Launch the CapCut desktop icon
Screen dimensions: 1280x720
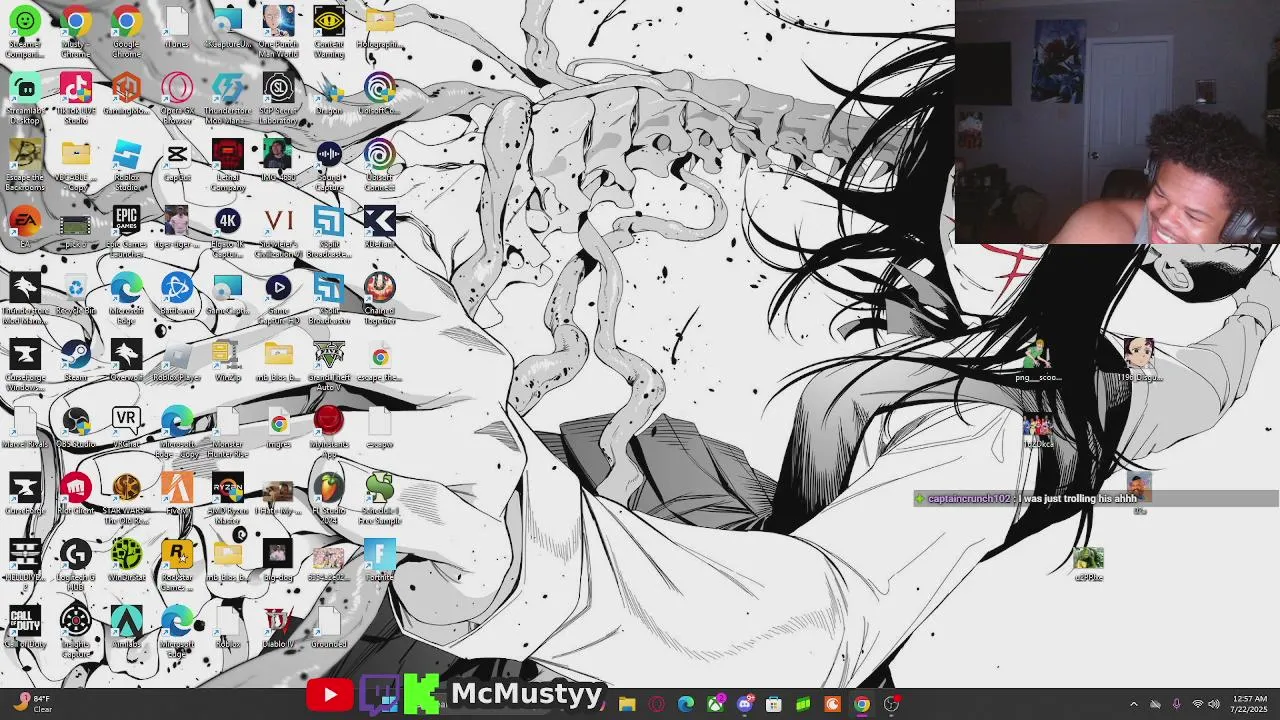coord(177,160)
